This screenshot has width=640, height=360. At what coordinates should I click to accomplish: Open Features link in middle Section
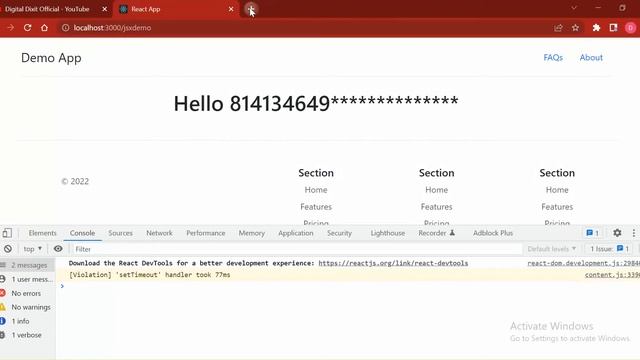click(436, 207)
